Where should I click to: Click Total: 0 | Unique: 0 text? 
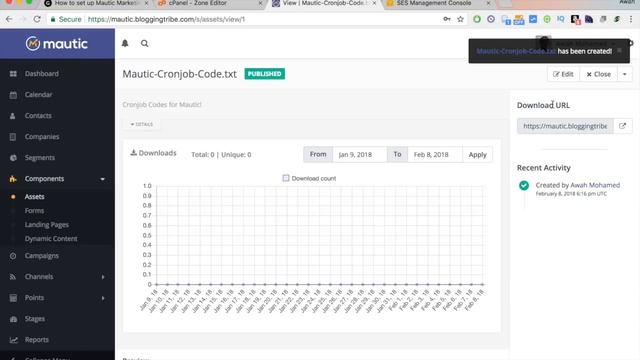coord(221,155)
